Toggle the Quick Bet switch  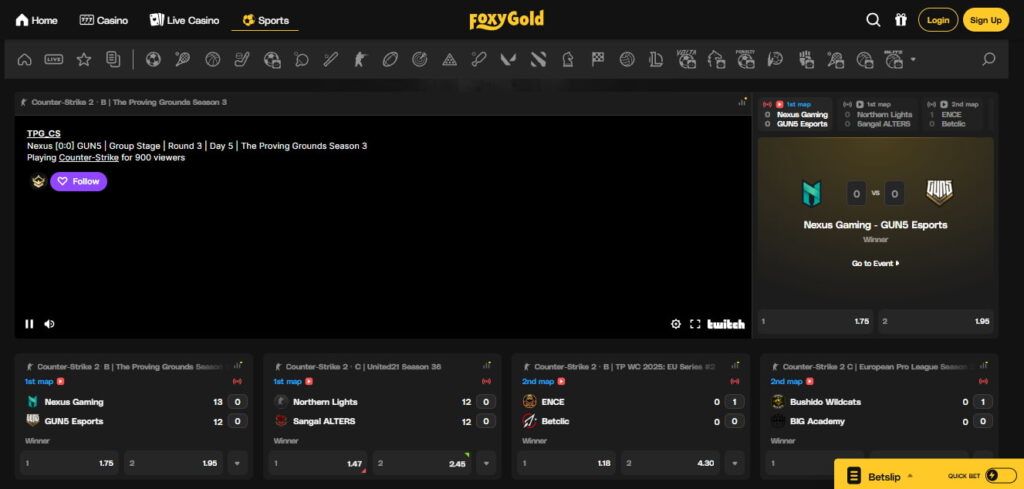click(x=1000, y=476)
